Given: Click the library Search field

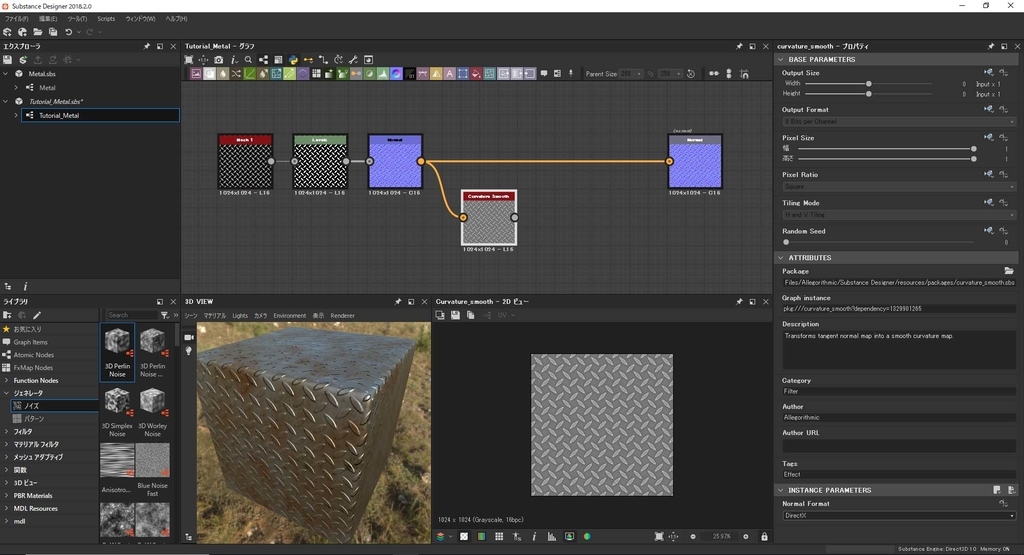Looking at the screenshot, I should click(131, 316).
